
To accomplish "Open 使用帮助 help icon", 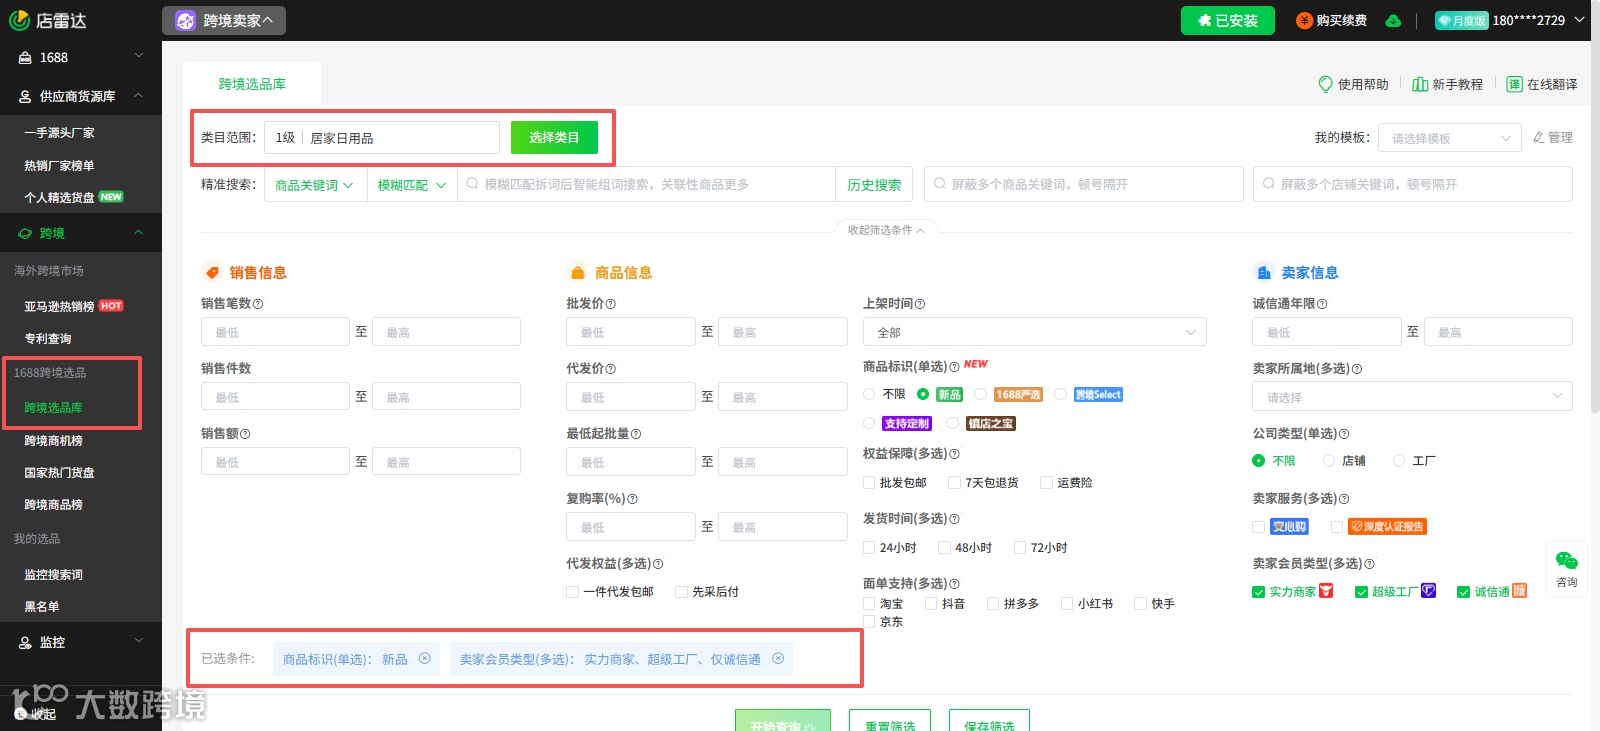I will pyautogui.click(x=1326, y=84).
